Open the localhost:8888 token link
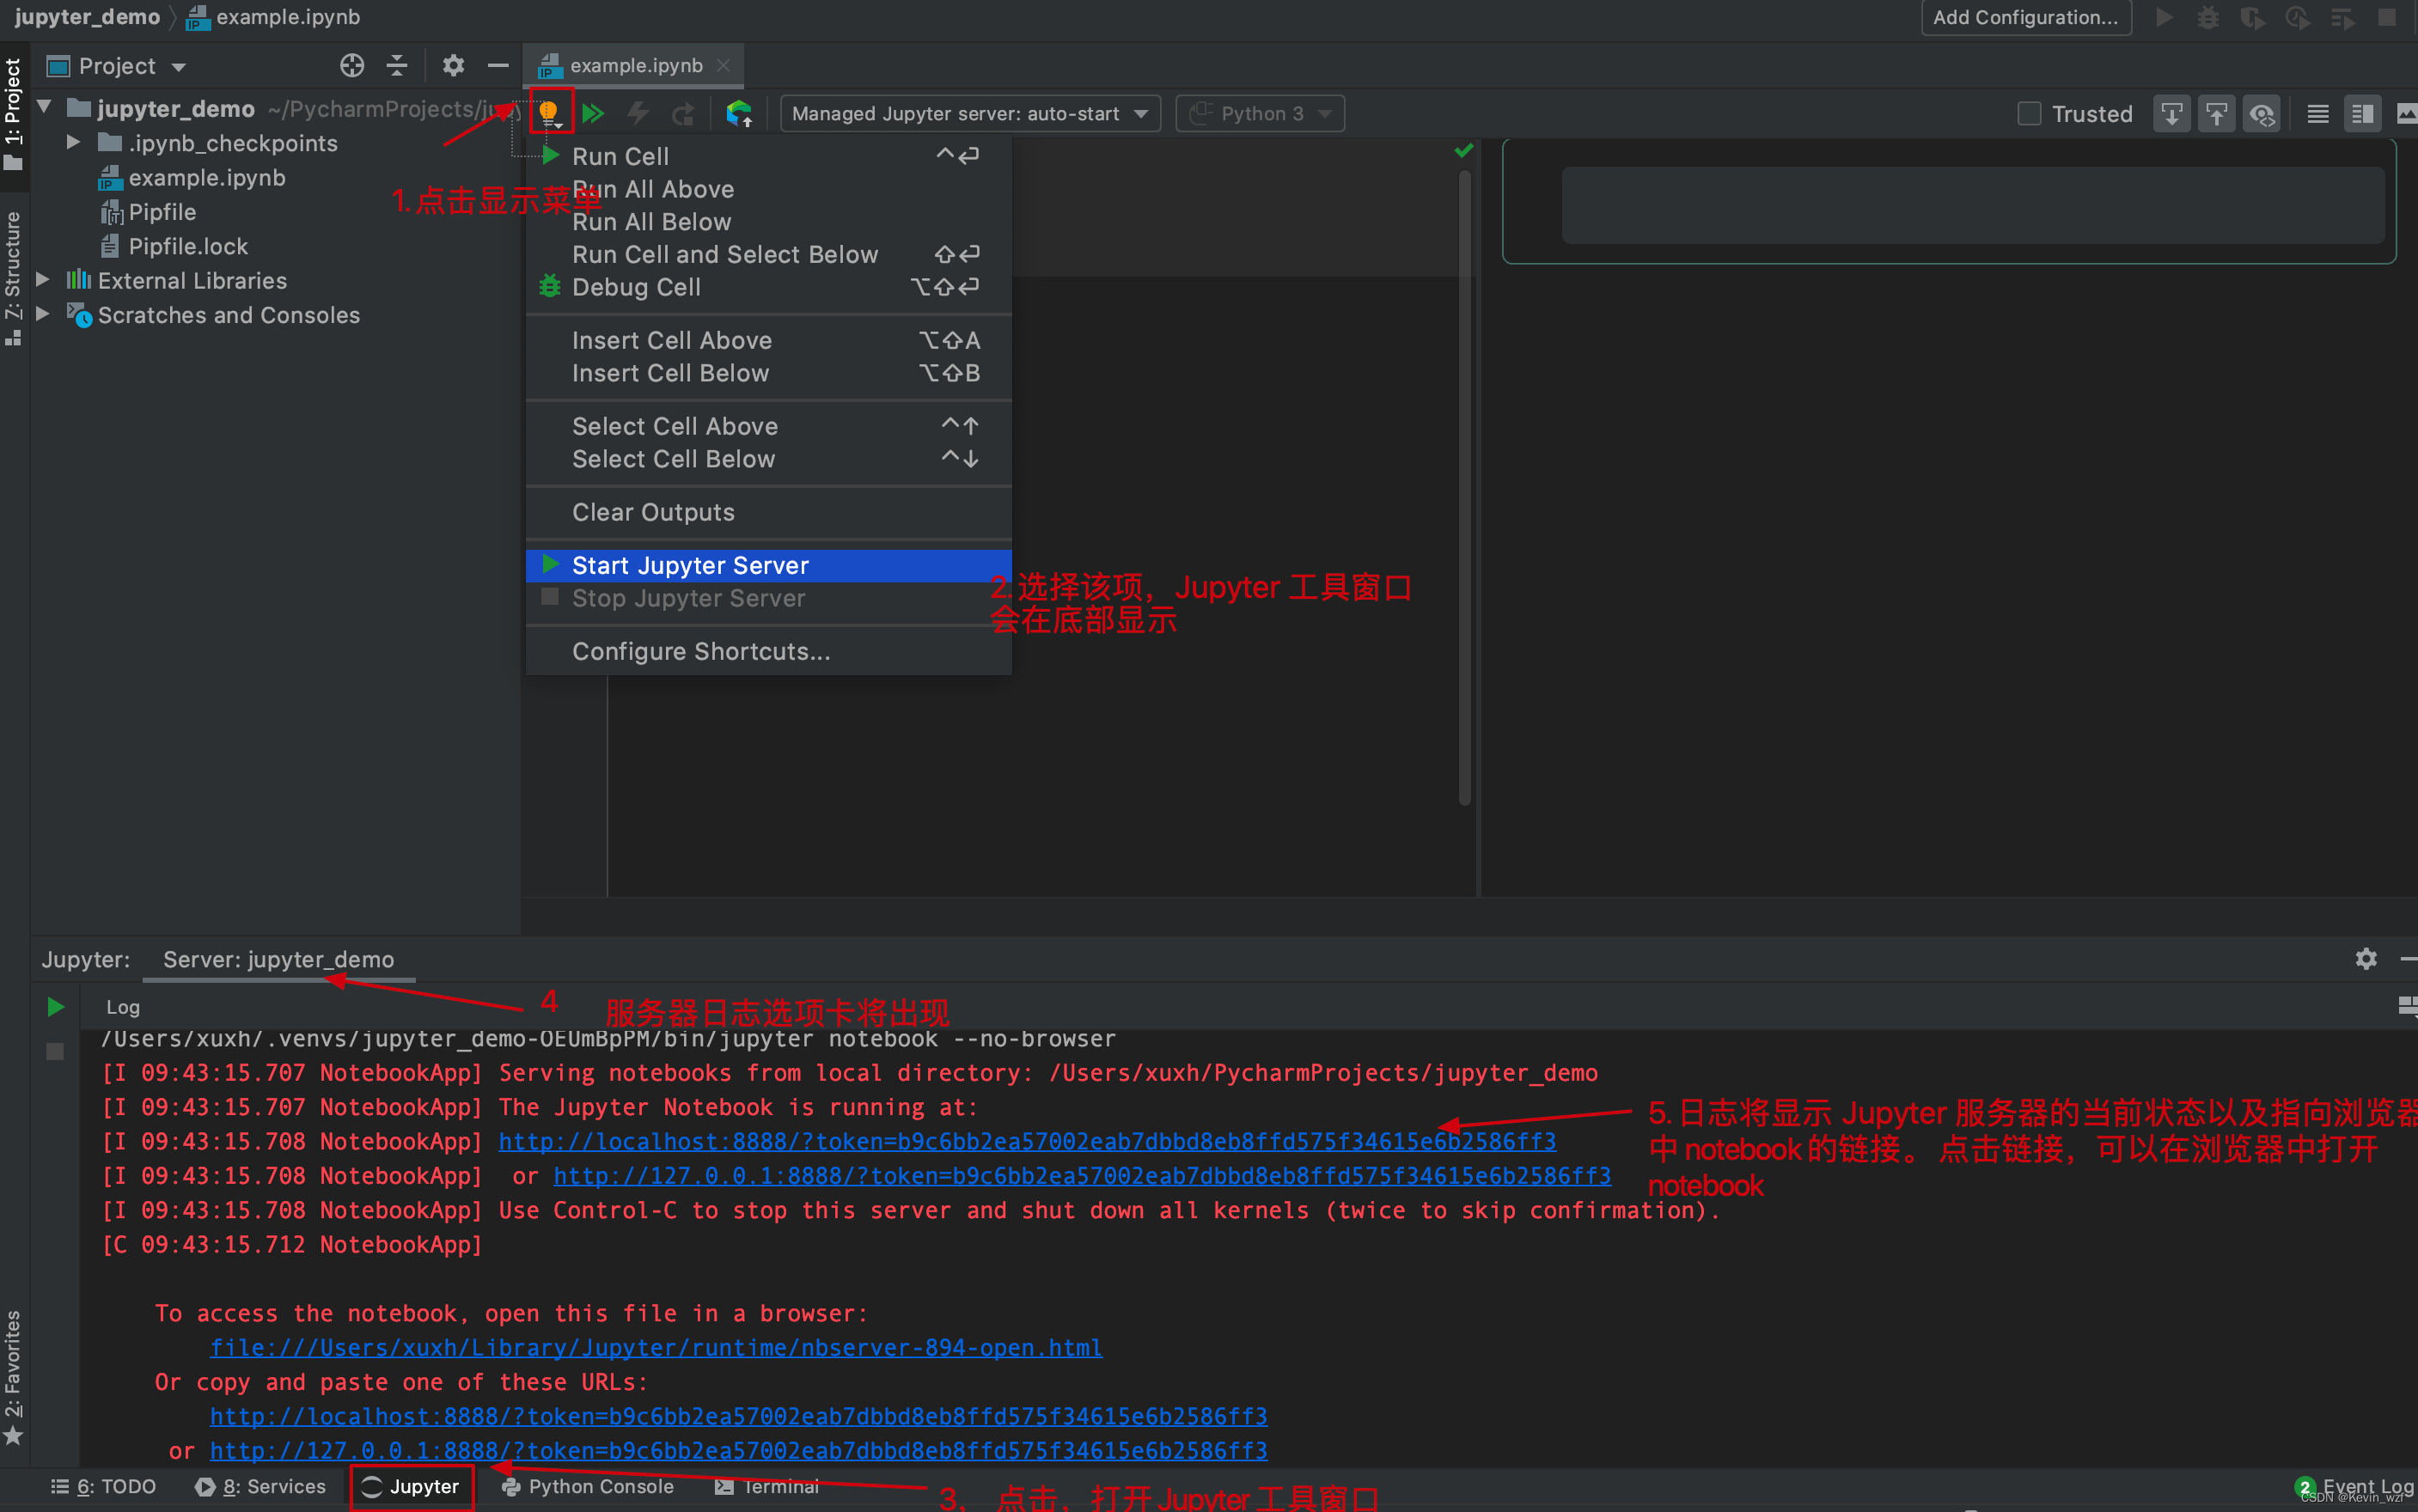The width and height of the screenshot is (2418, 1512). [1027, 1141]
